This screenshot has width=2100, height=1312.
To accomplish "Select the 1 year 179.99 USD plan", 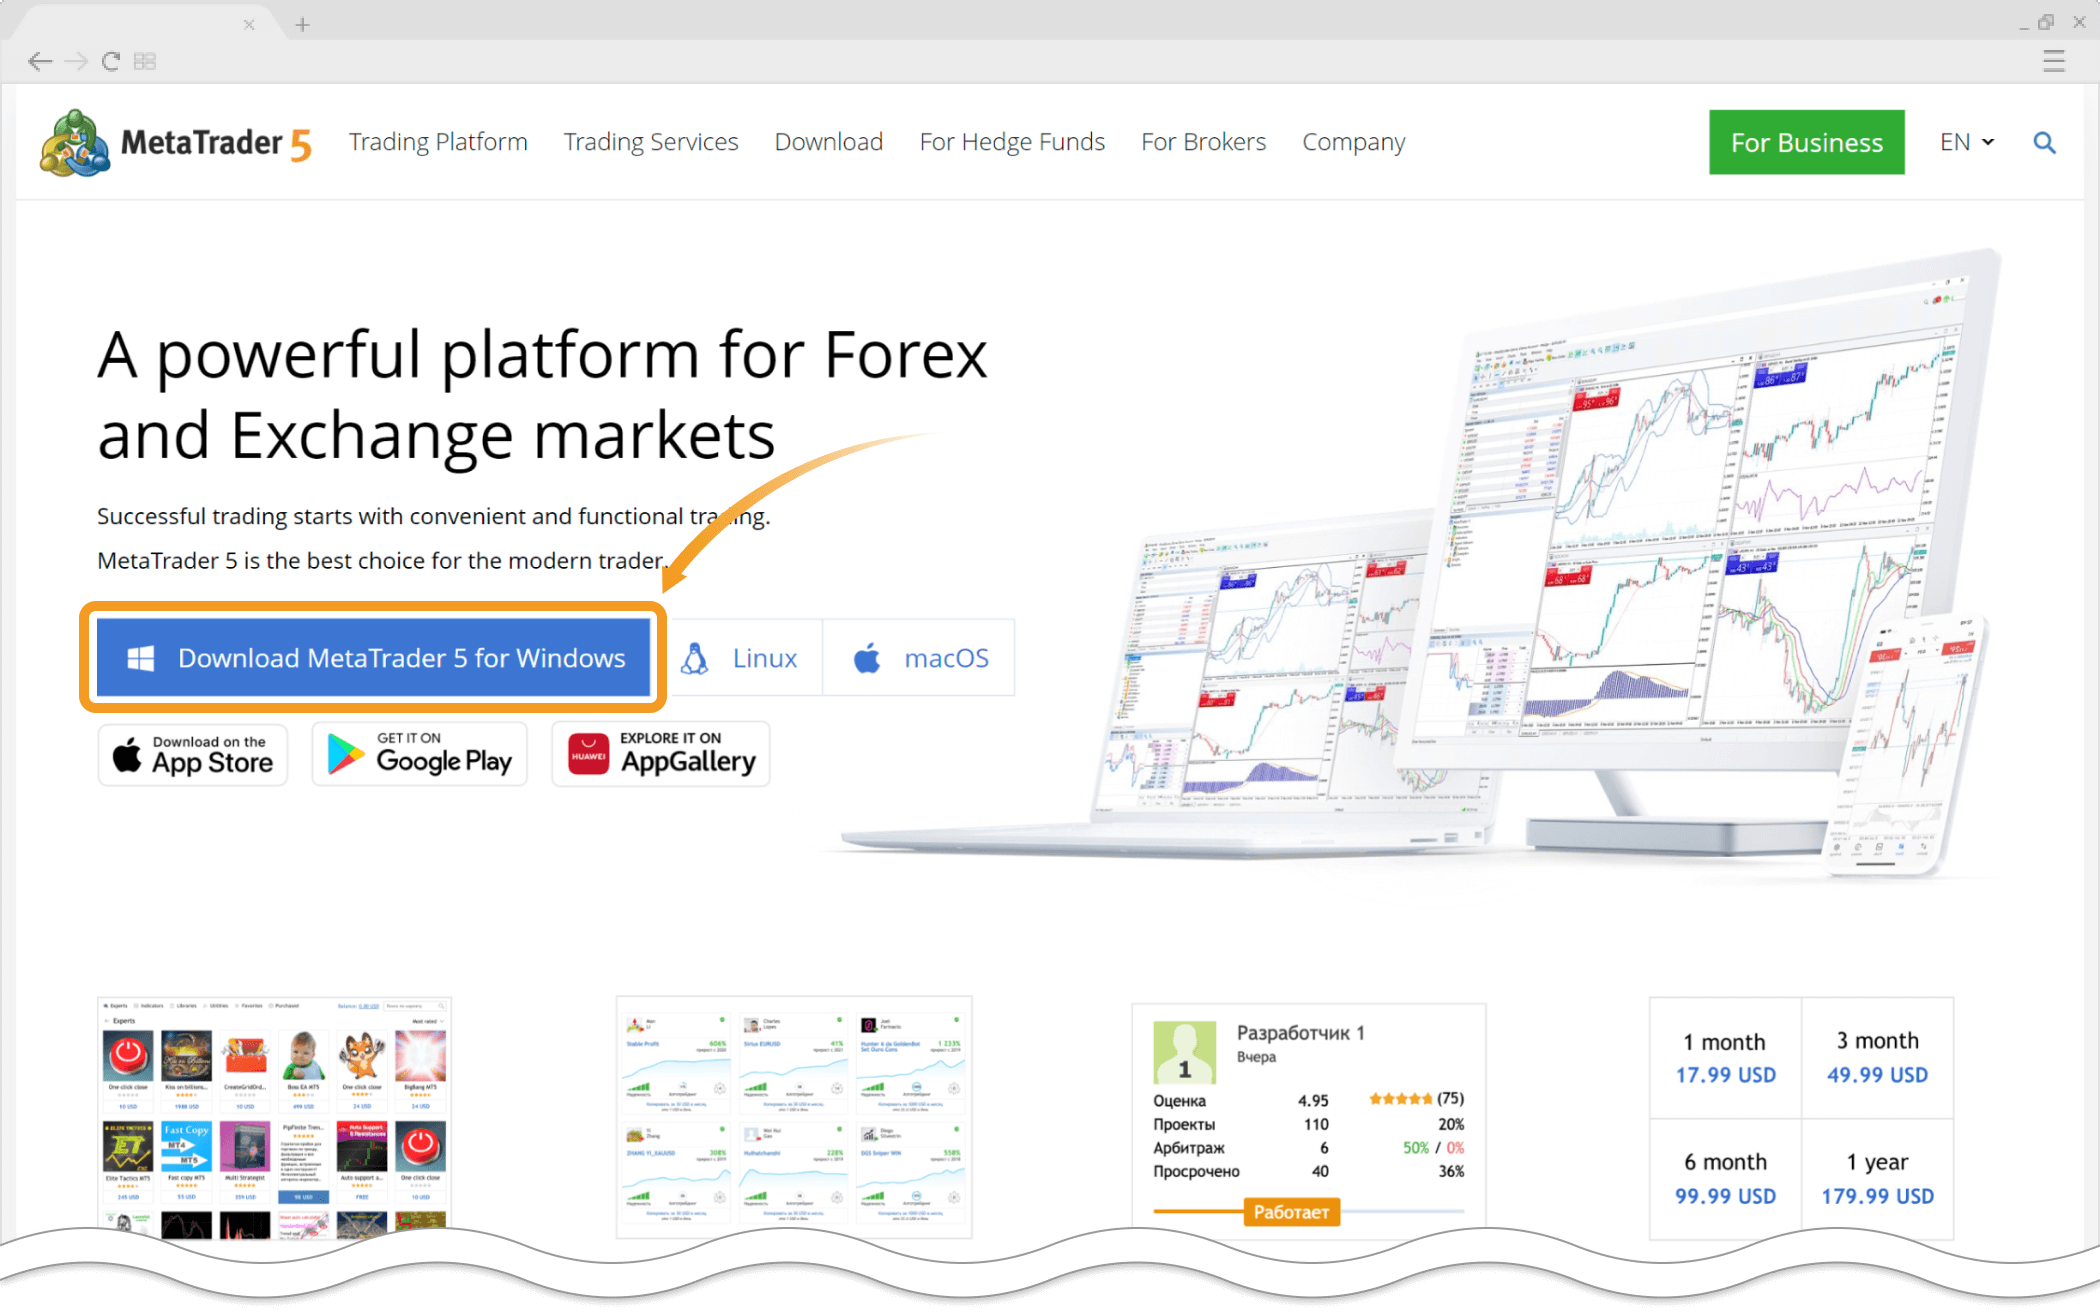I will 1877,1179.
